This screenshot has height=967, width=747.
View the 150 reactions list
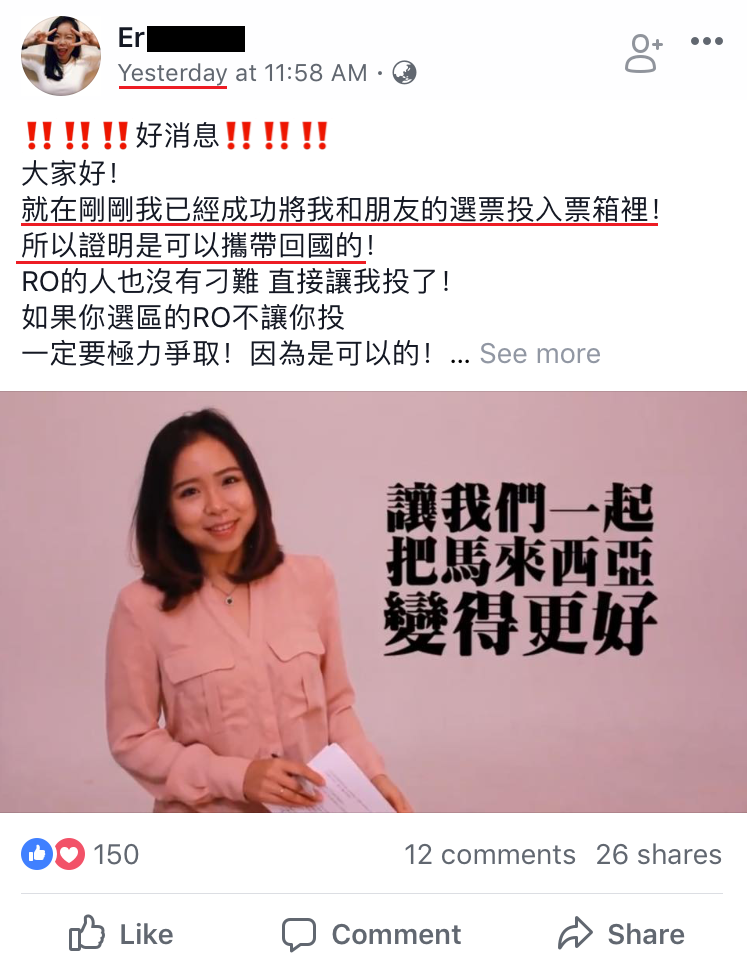tap(116, 855)
